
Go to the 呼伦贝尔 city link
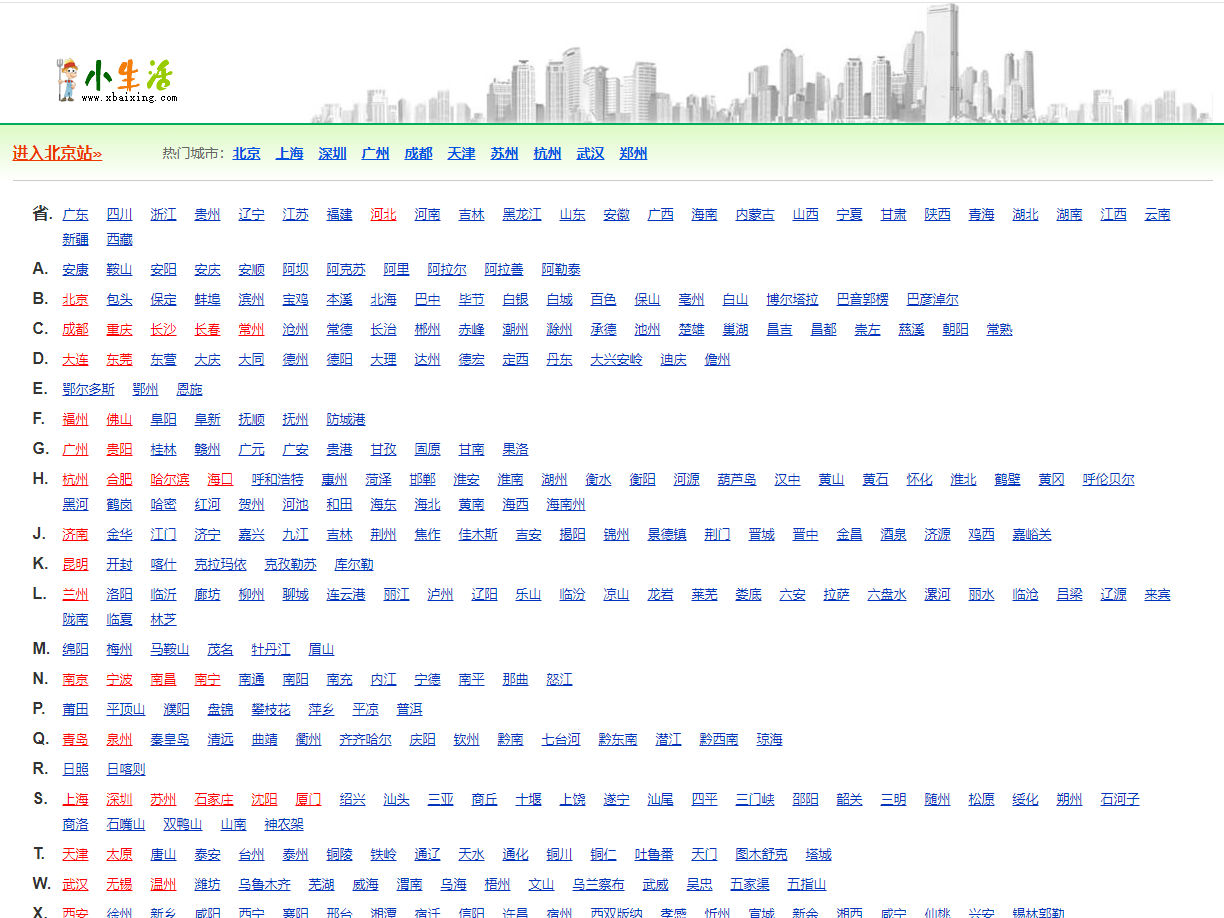pos(1108,480)
